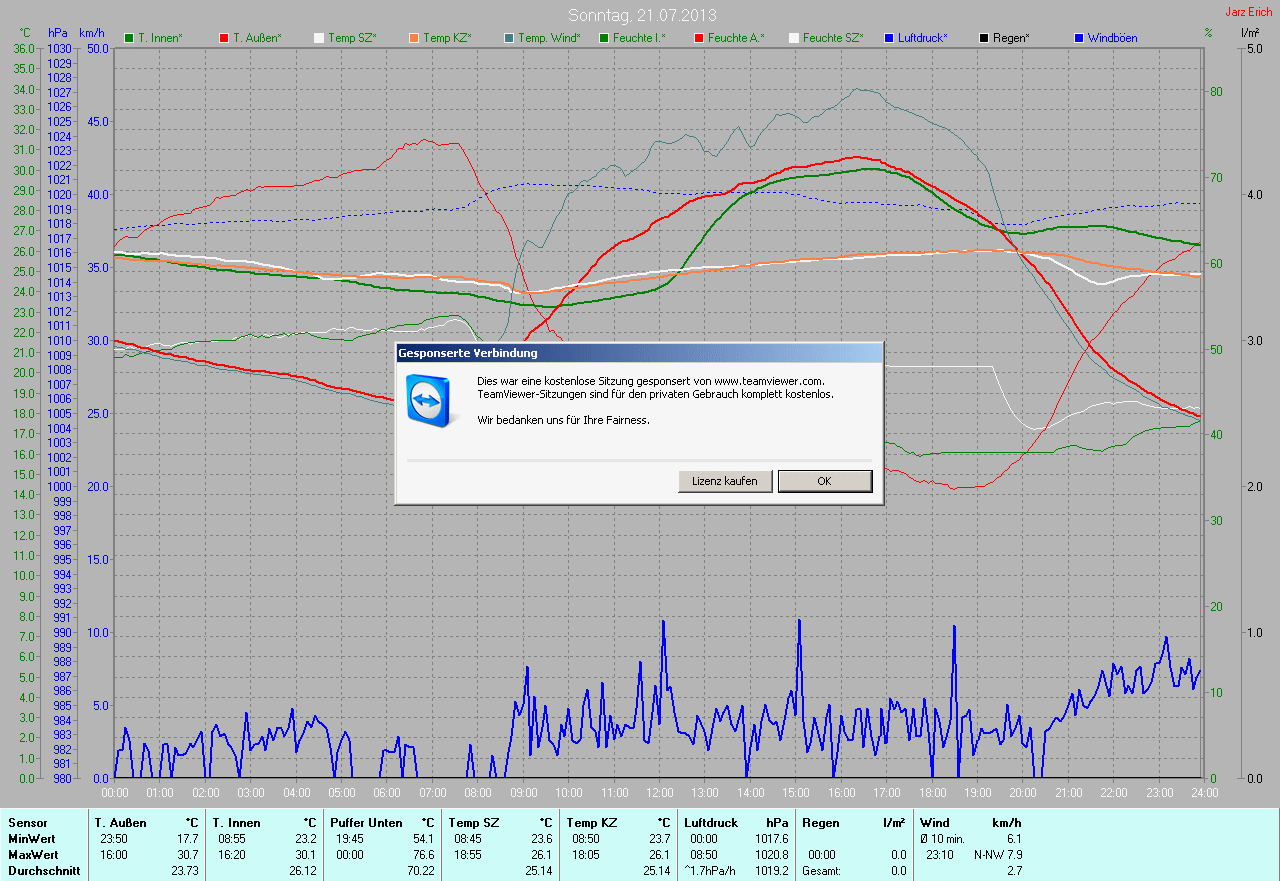Click the TeamViewer logo icon in dialog
The height and width of the screenshot is (881, 1280).
pos(428,399)
